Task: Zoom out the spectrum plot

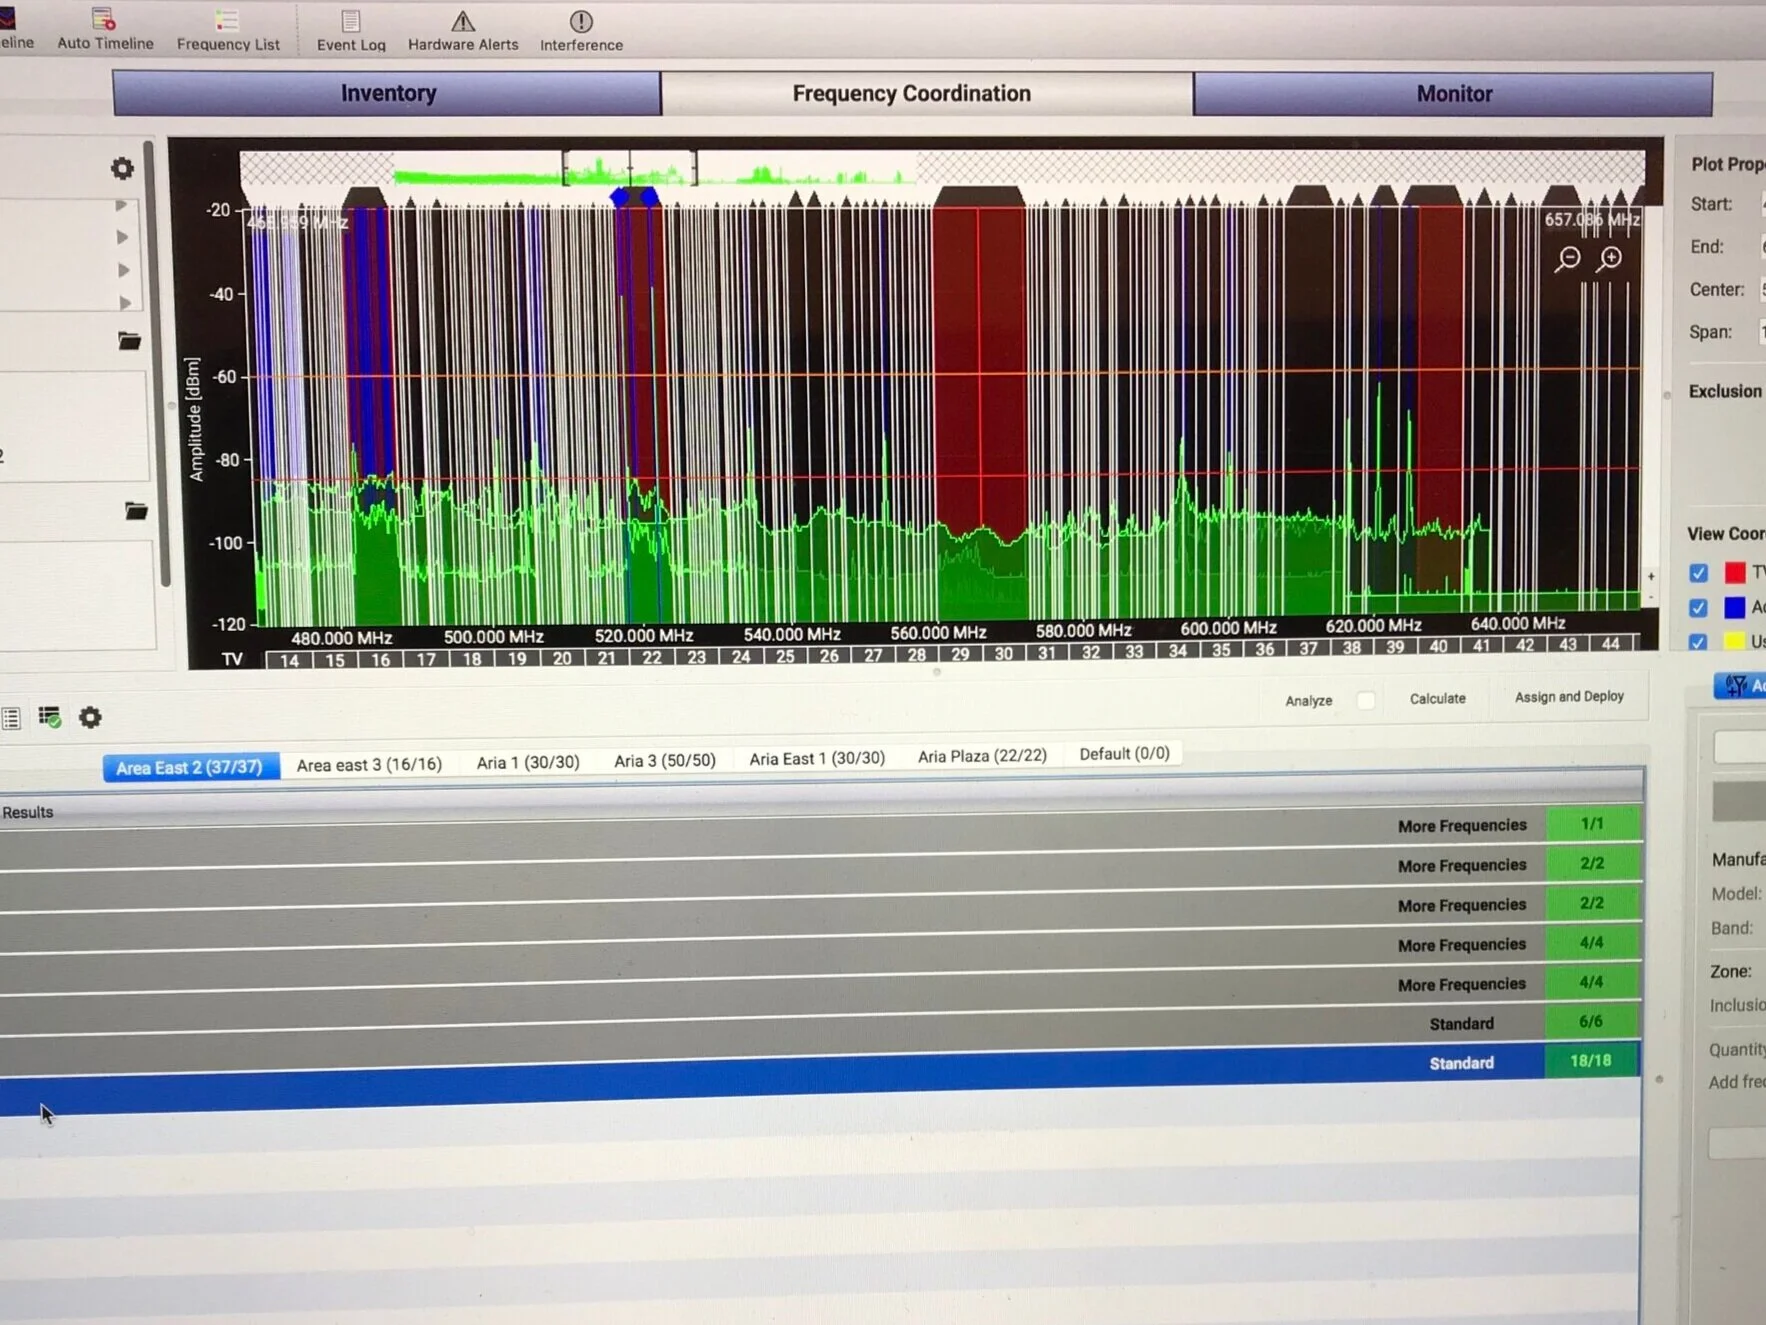Action: 1568,259
